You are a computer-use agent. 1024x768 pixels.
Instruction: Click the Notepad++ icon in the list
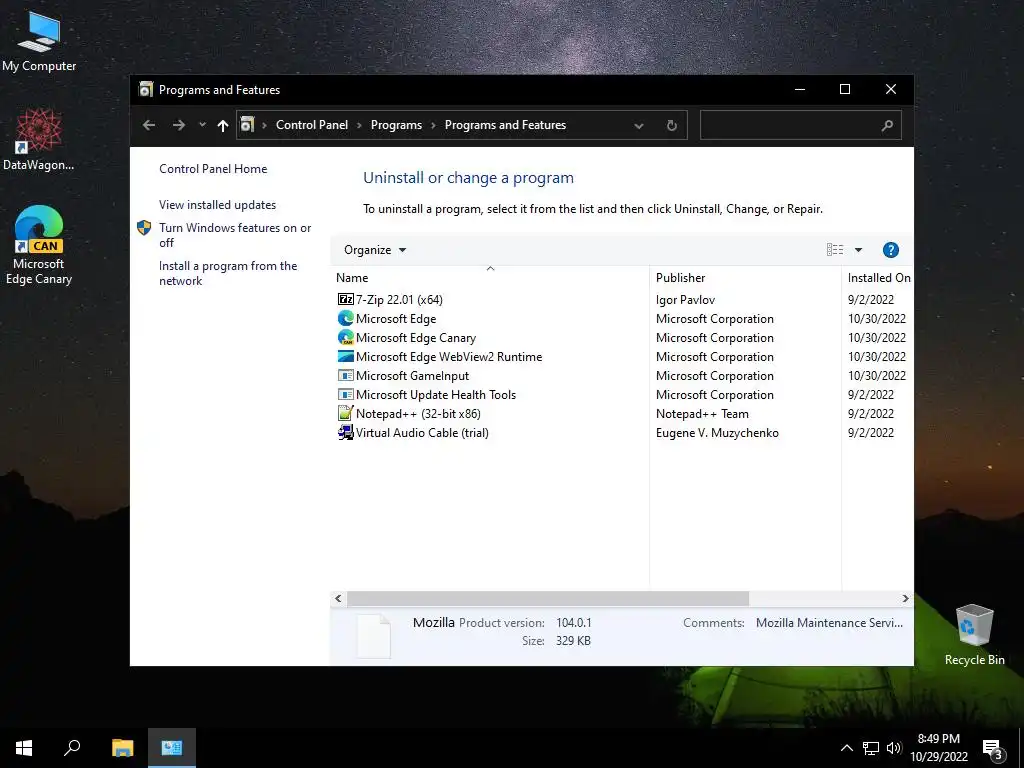click(345, 413)
